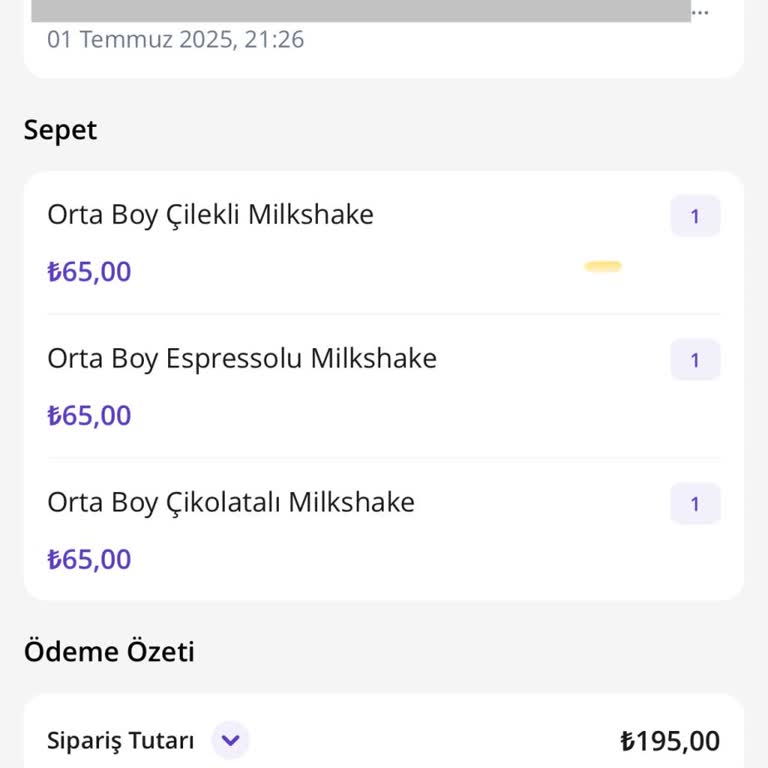This screenshot has width=768, height=768.
Task: Select Orta Boy Çilekli Milkshake item
Action: pos(210,215)
